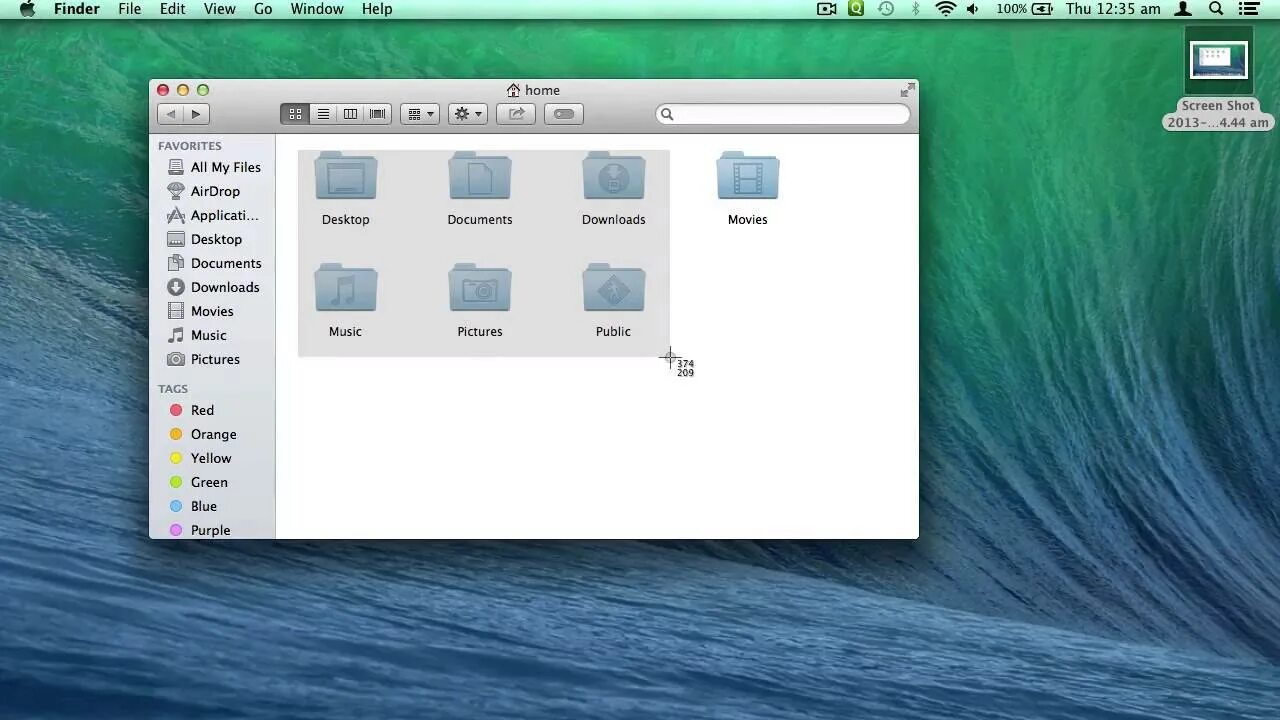
Task: Click the volume icon in menu bar
Action: pos(972,9)
